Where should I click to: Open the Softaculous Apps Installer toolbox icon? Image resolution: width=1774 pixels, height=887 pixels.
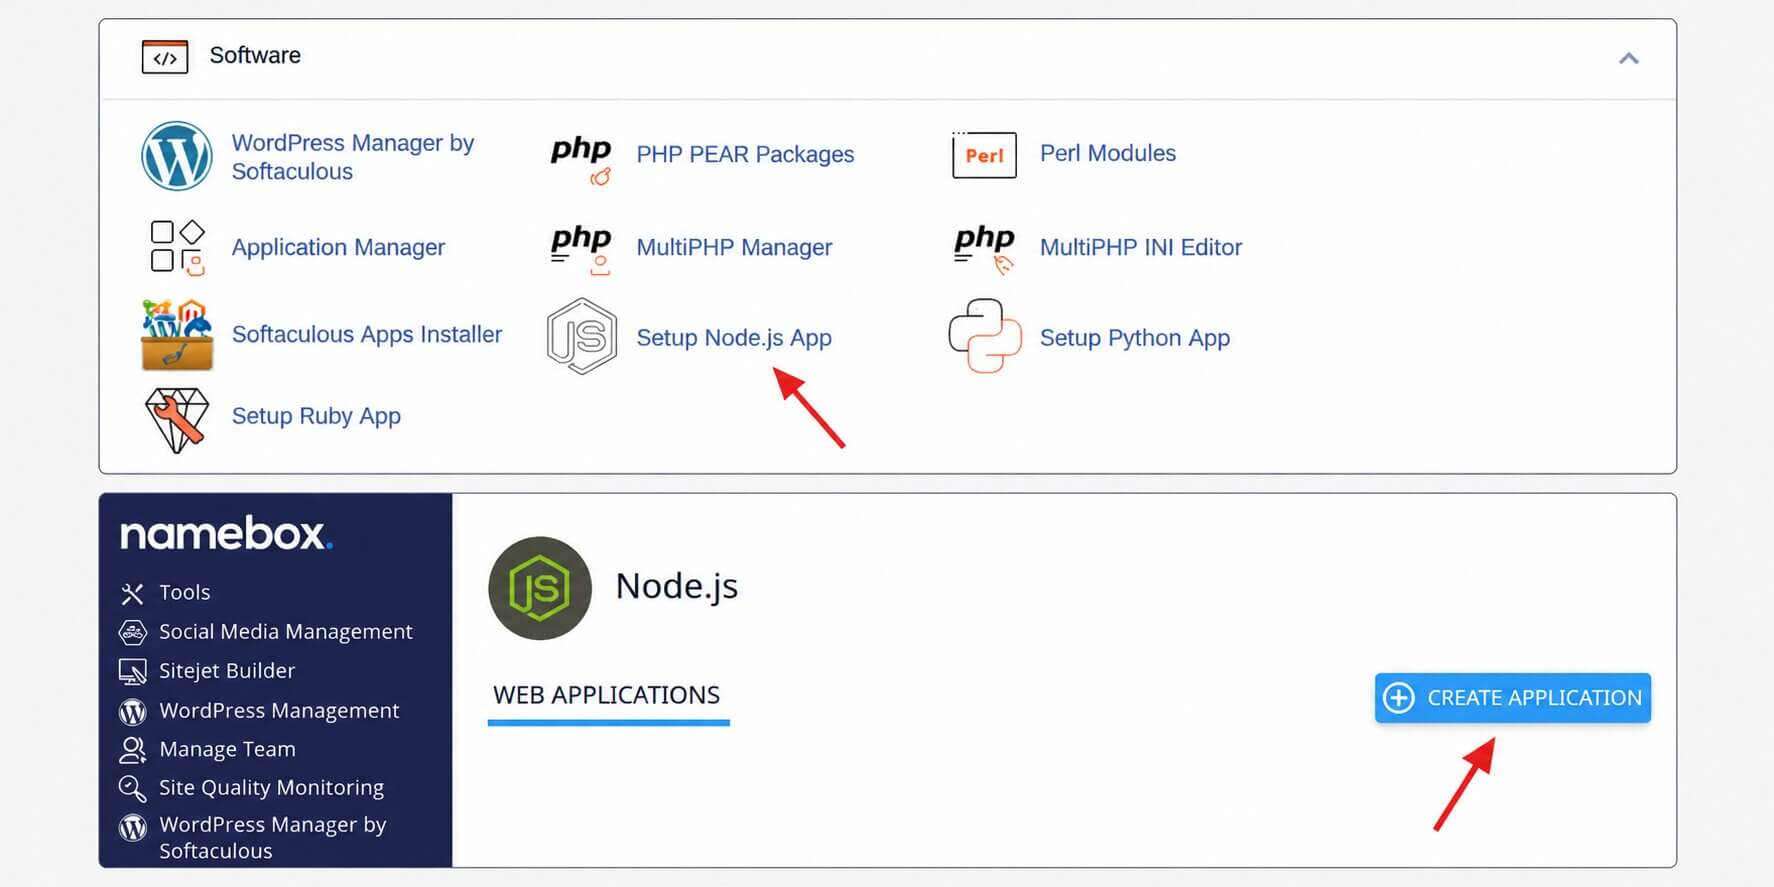tap(177, 335)
